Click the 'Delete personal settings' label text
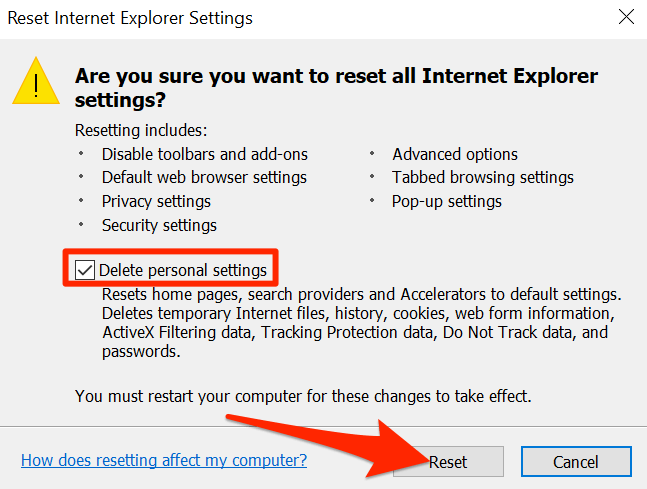This screenshot has height=489, width=647. 183,270
